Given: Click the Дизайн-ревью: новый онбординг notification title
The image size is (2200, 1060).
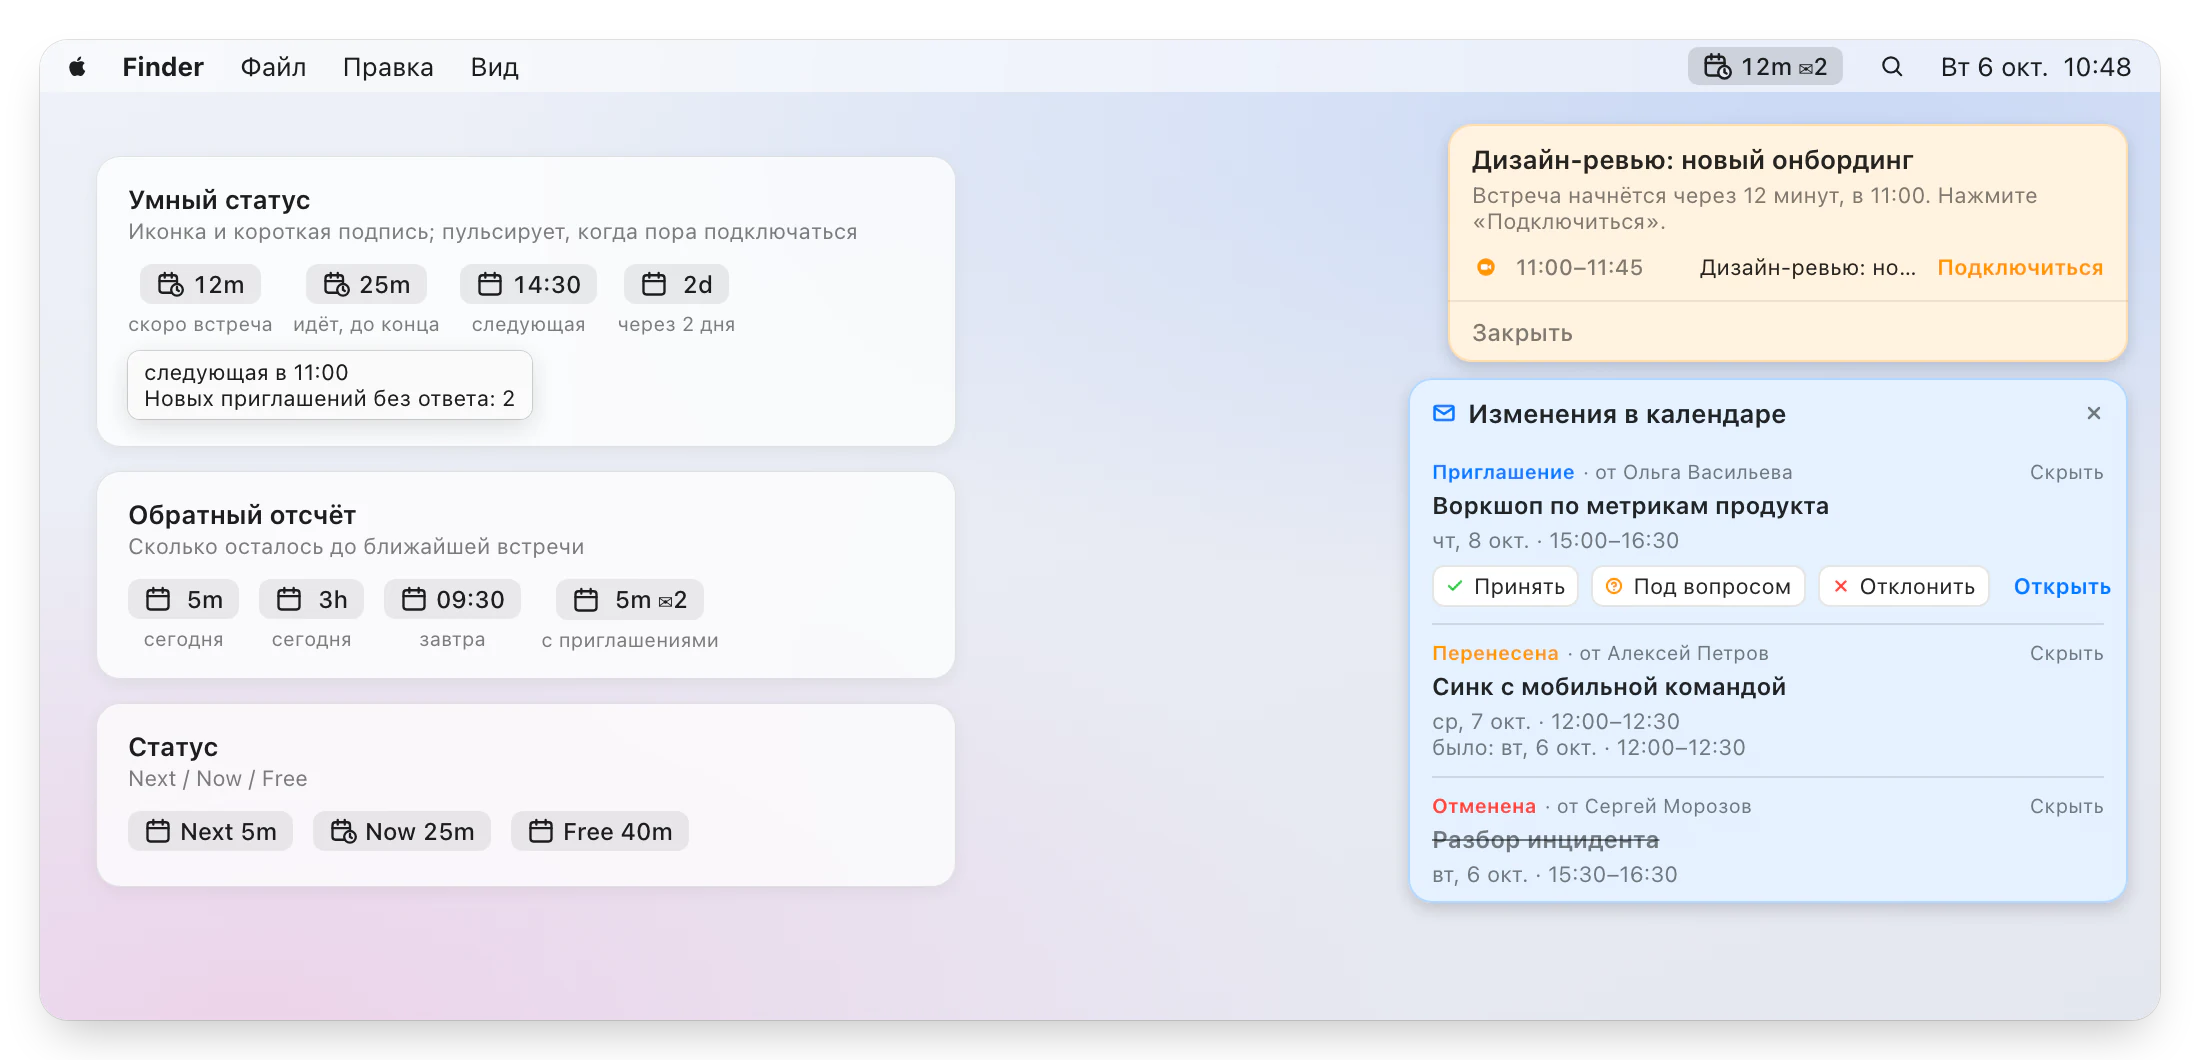Looking at the screenshot, I should click(x=1692, y=160).
